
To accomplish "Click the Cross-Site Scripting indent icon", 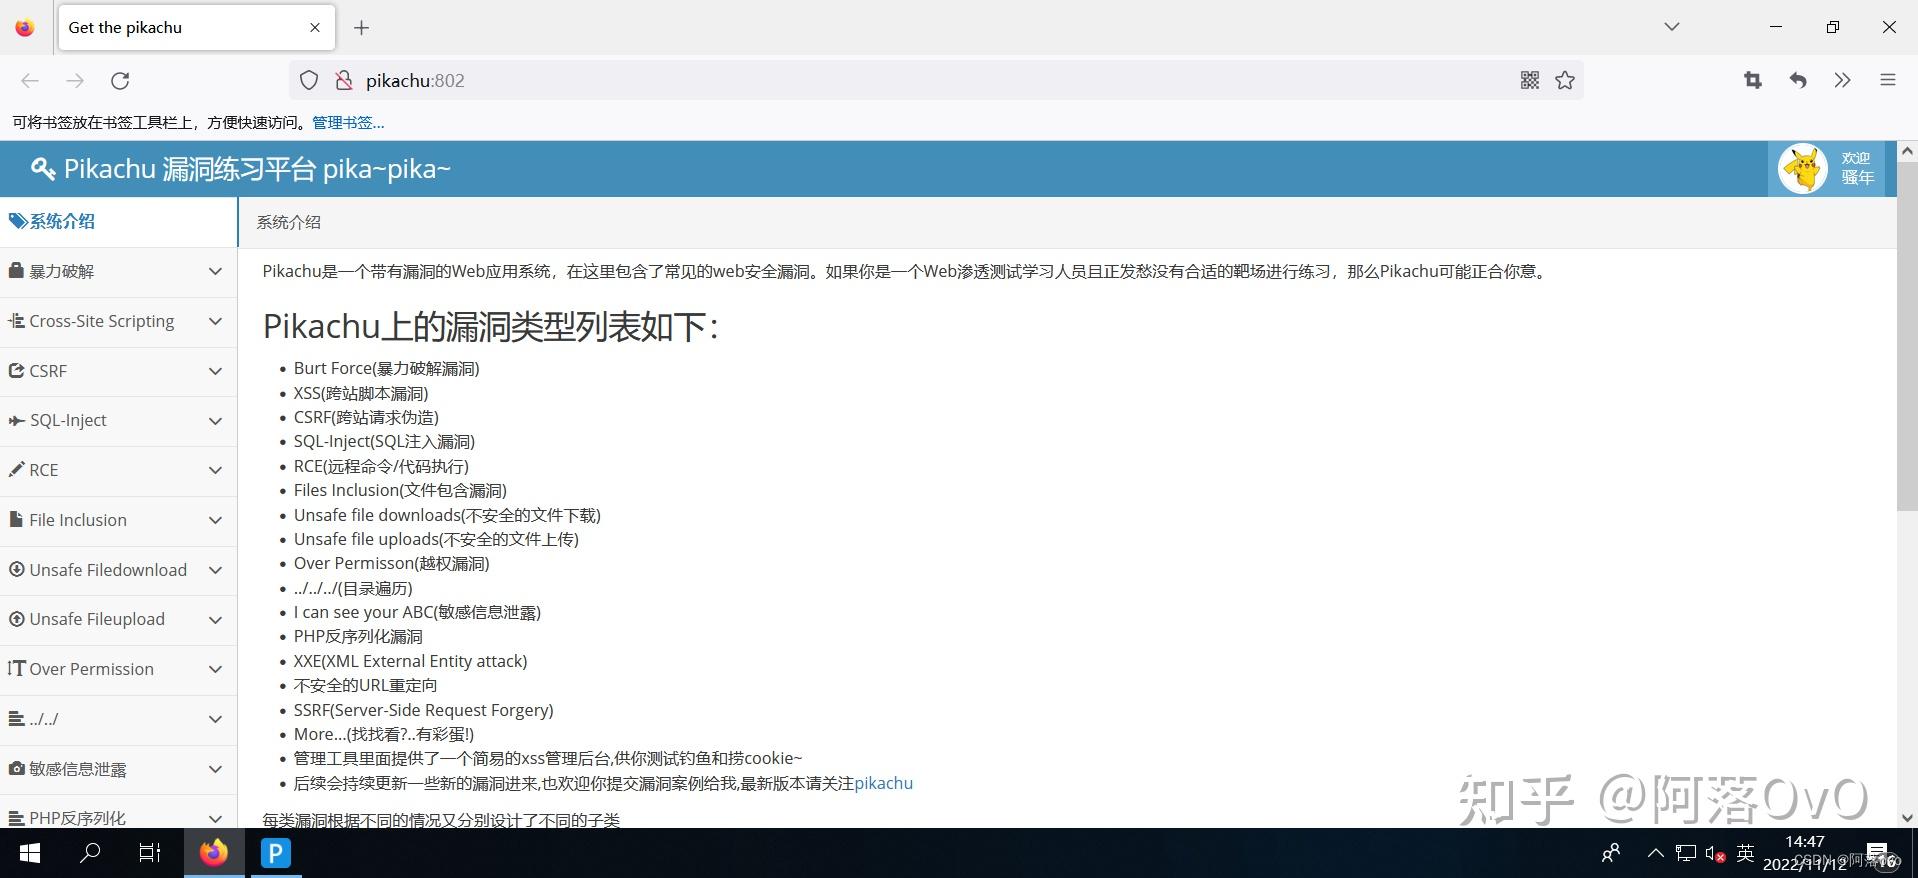I will pos(16,321).
